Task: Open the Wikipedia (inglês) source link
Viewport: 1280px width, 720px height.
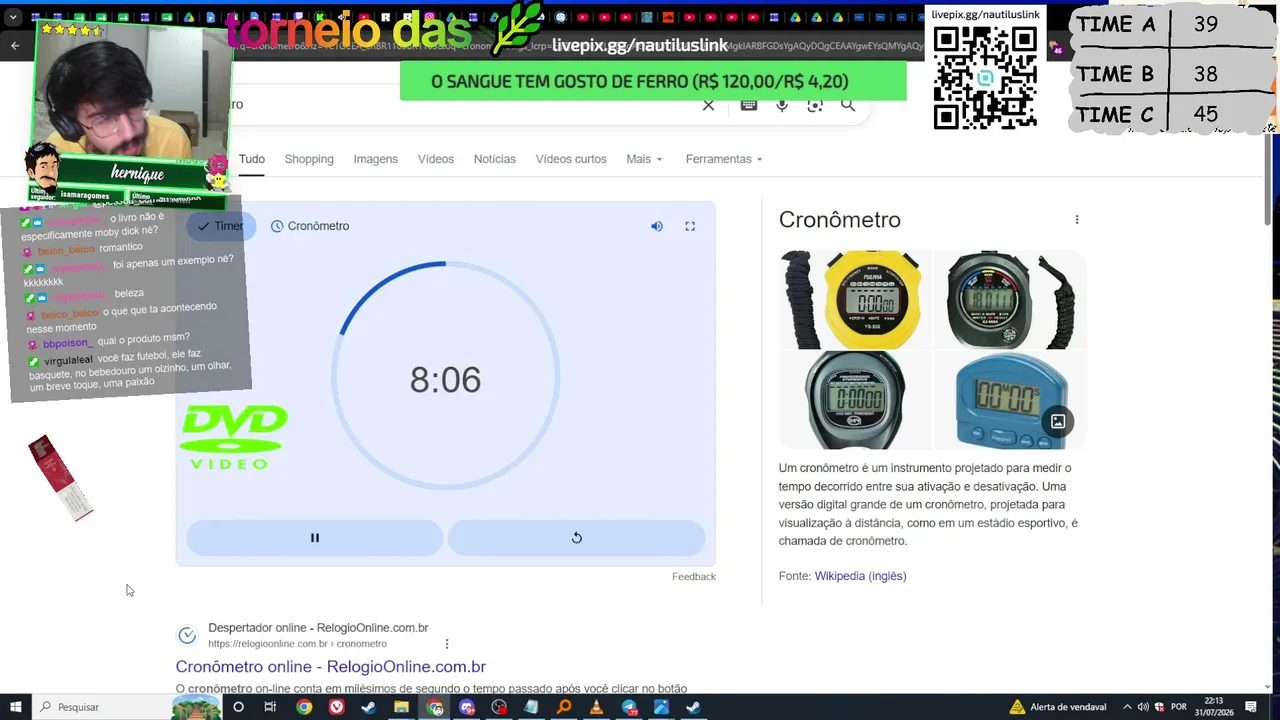Action: coord(860,576)
